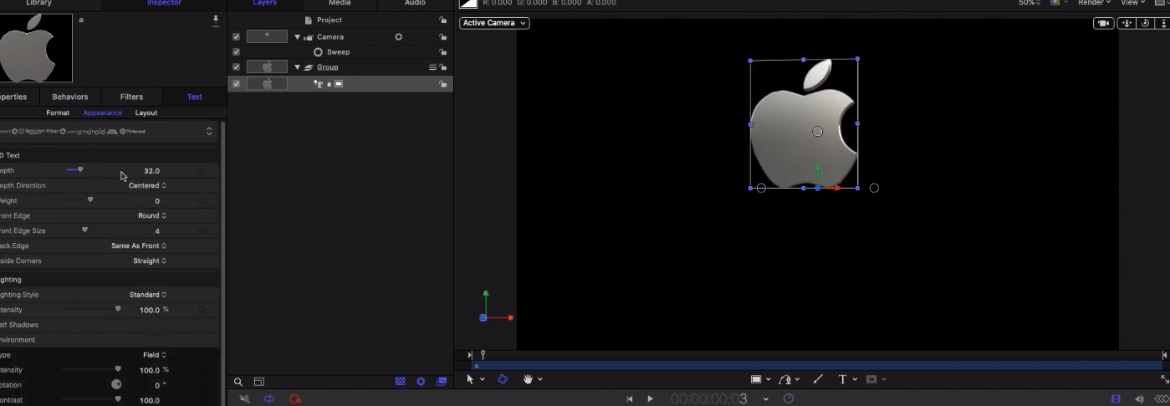Toggle filters display icon in Layers footer
Screen dimensions: 1170x406
(442, 381)
